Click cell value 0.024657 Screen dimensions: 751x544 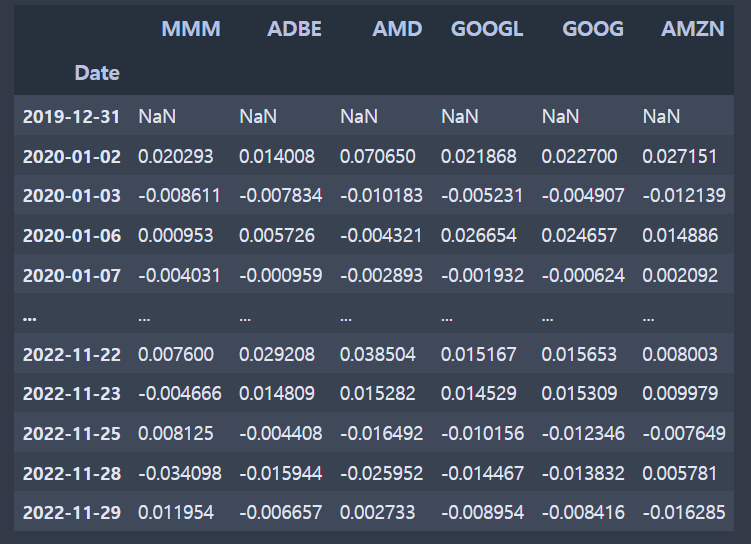[x=579, y=236]
